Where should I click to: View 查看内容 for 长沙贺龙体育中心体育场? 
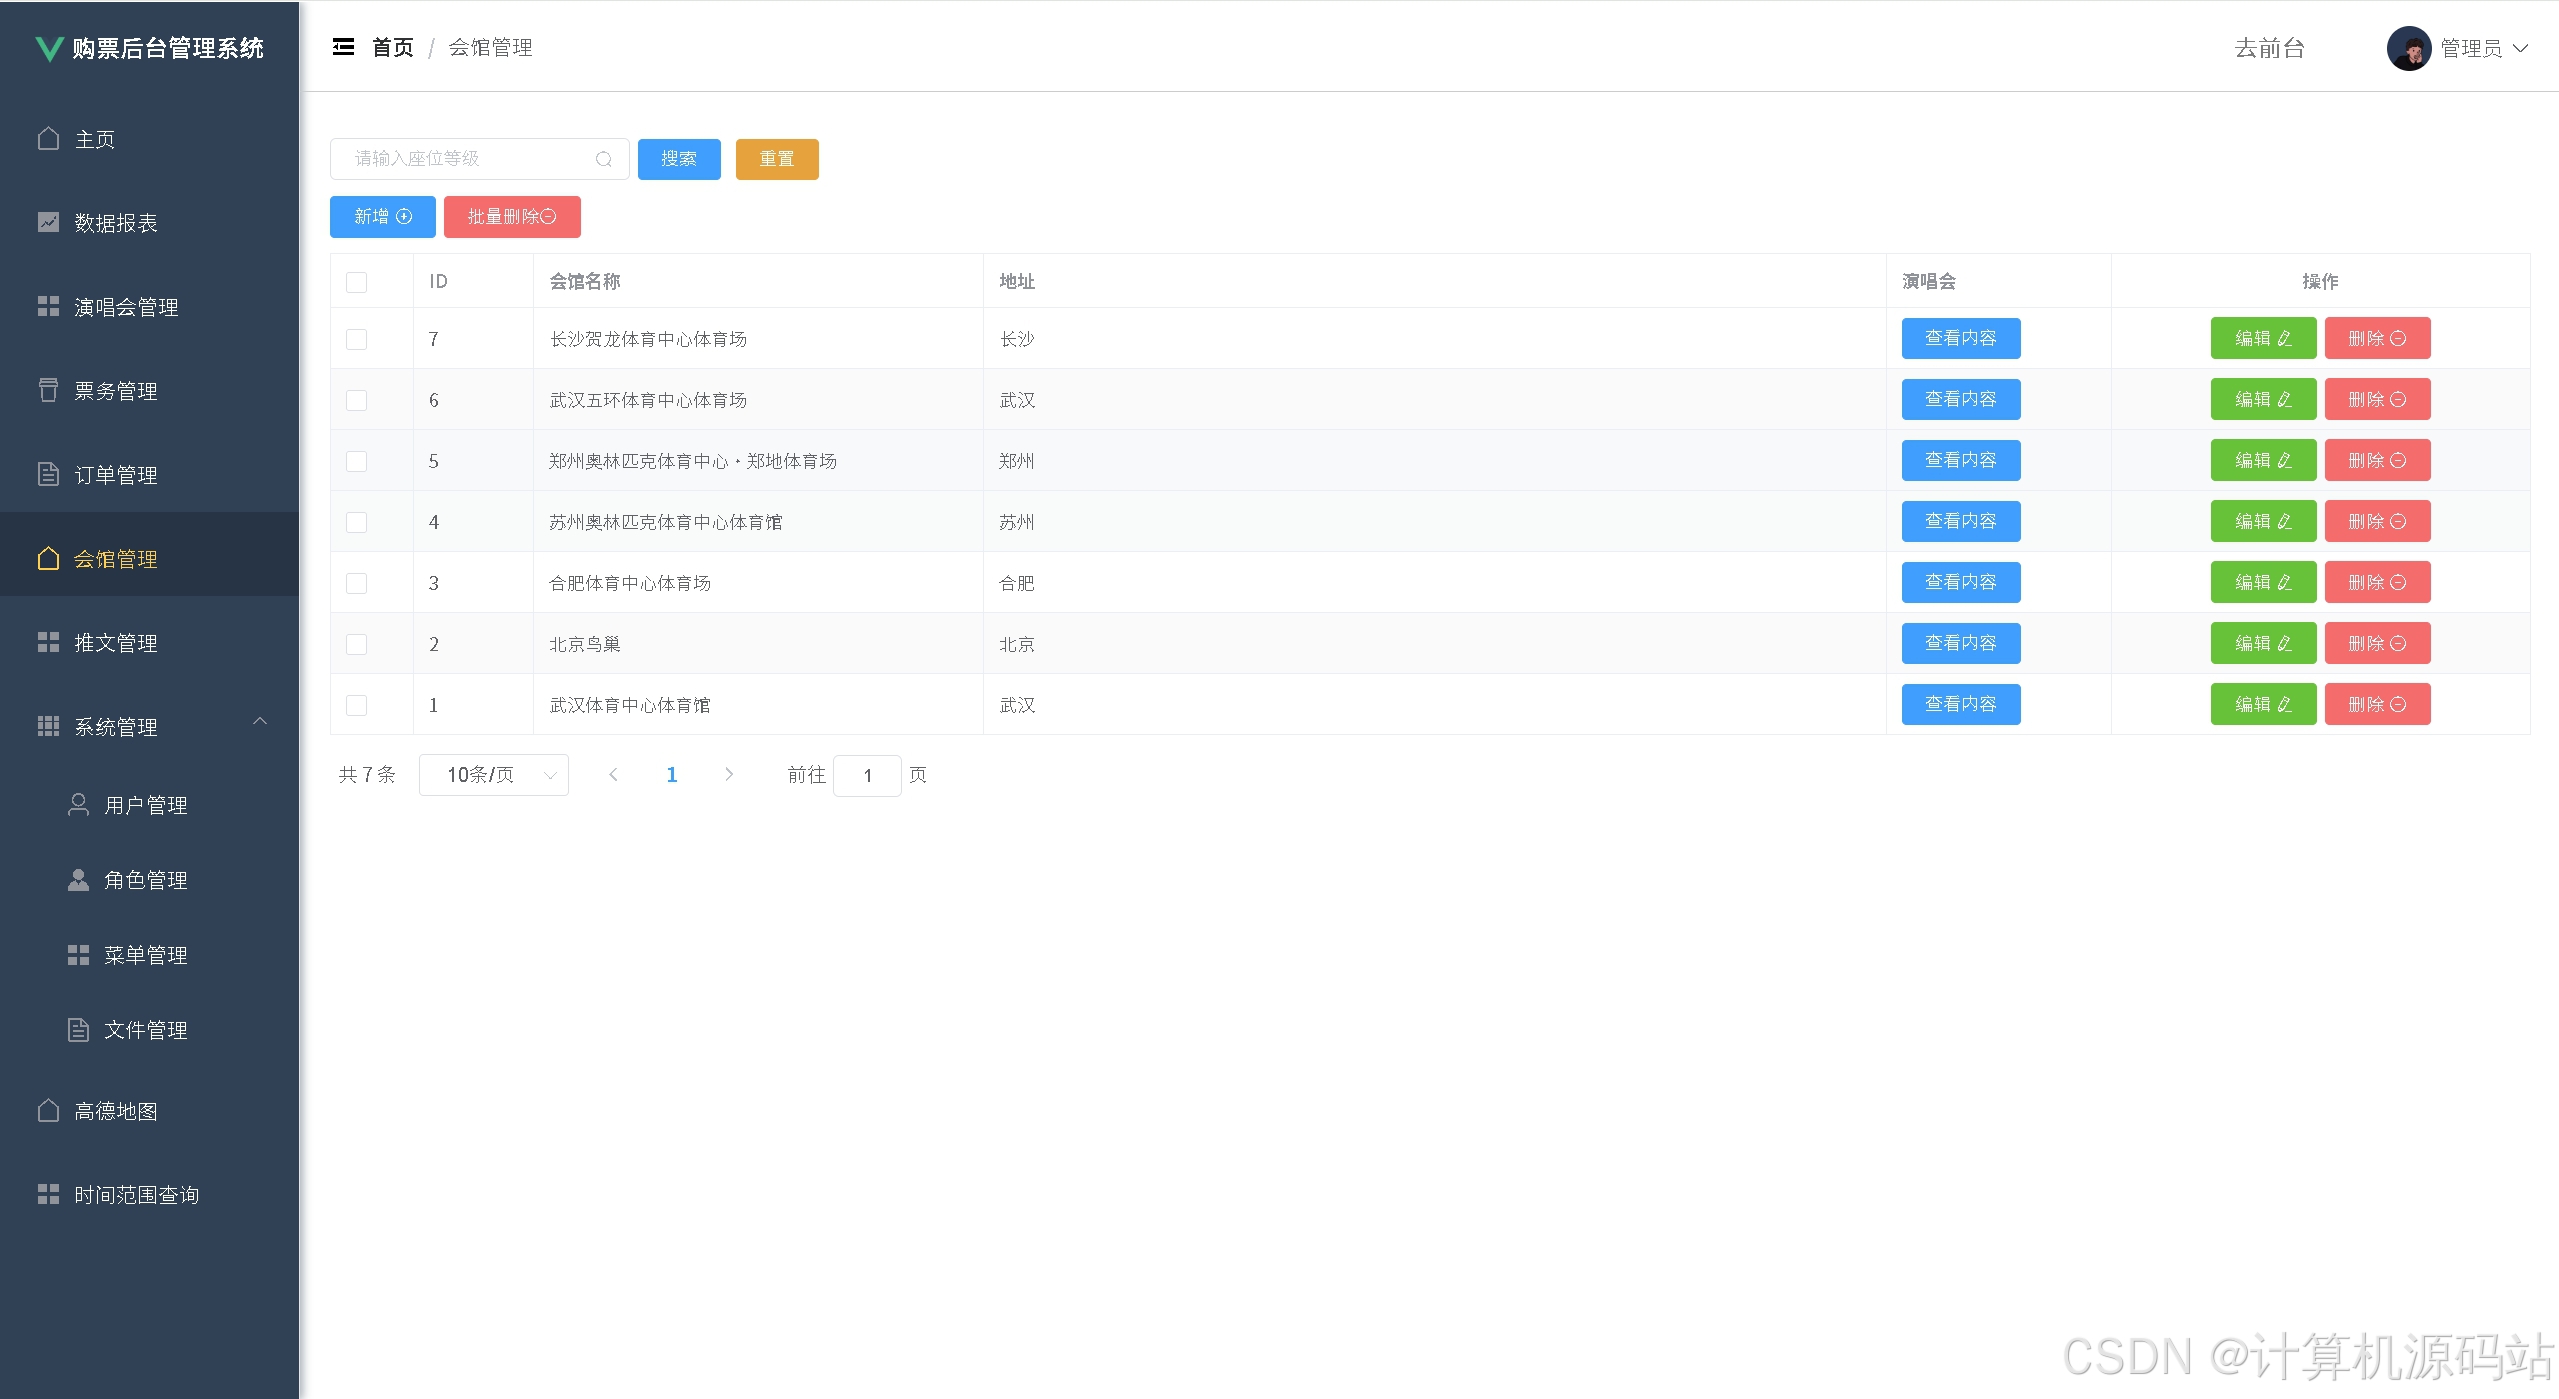click(x=1961, y=338)
